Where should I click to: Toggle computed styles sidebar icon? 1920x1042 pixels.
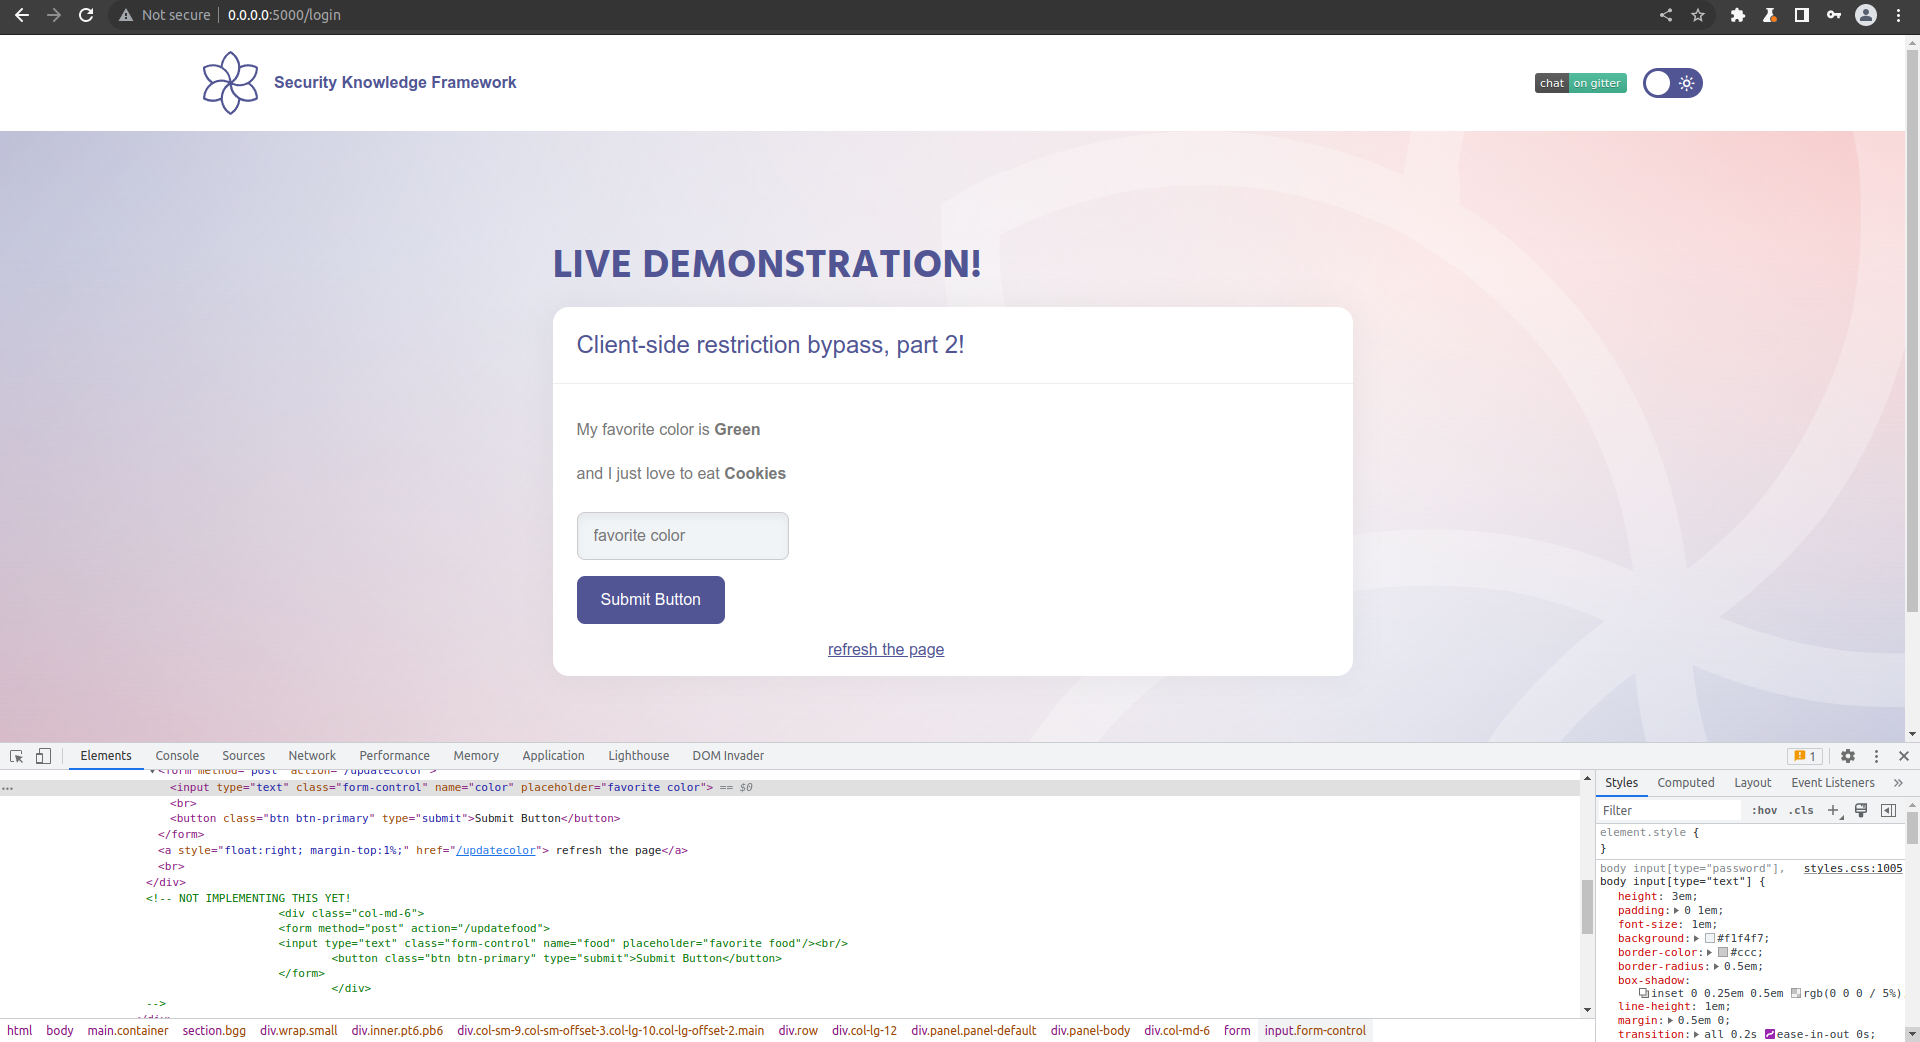(1888, 810)
